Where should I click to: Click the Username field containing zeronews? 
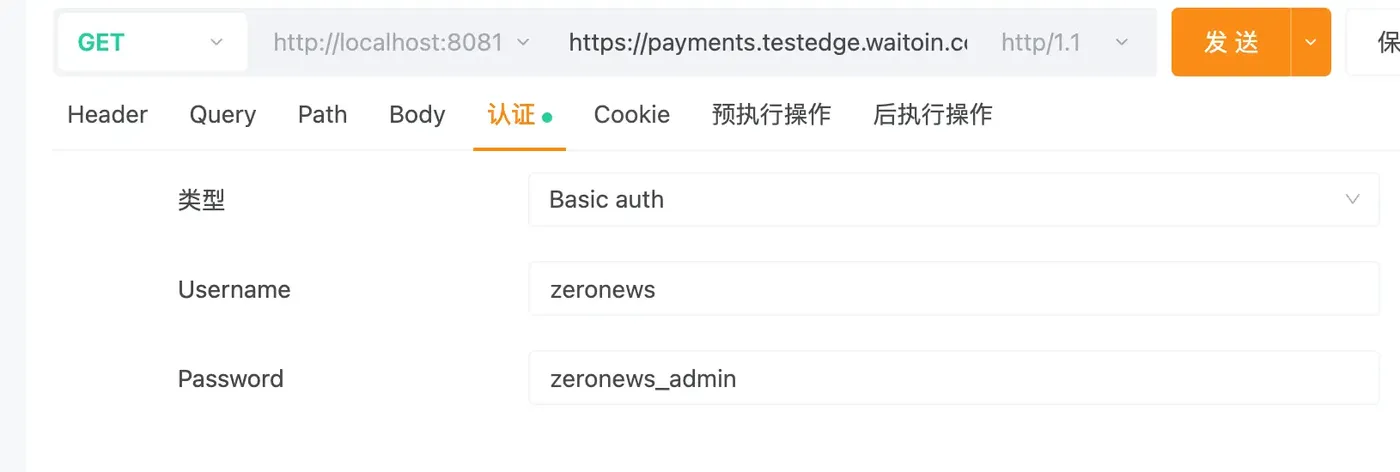(954, 289)
